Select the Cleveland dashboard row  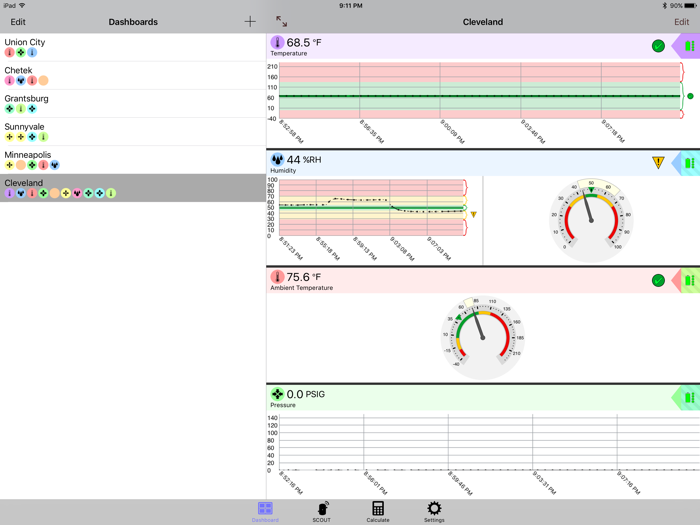pos(133,188)
